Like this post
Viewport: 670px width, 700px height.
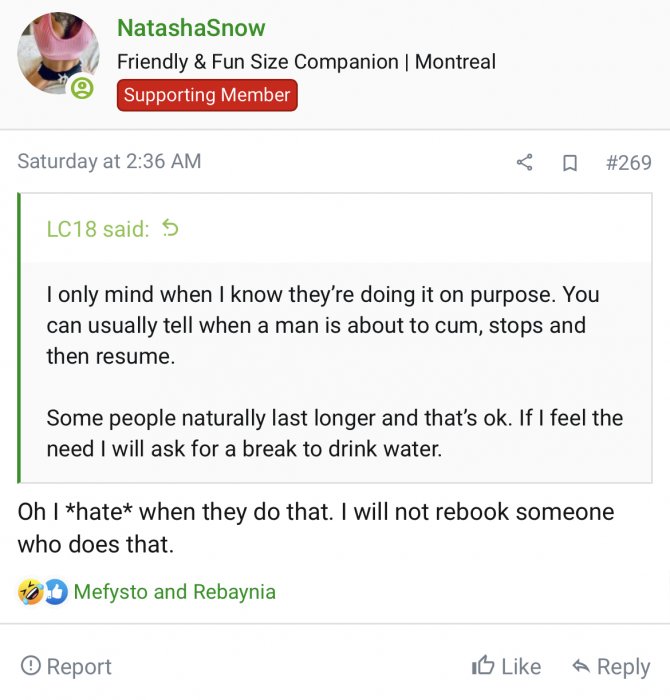click(506, 666)
